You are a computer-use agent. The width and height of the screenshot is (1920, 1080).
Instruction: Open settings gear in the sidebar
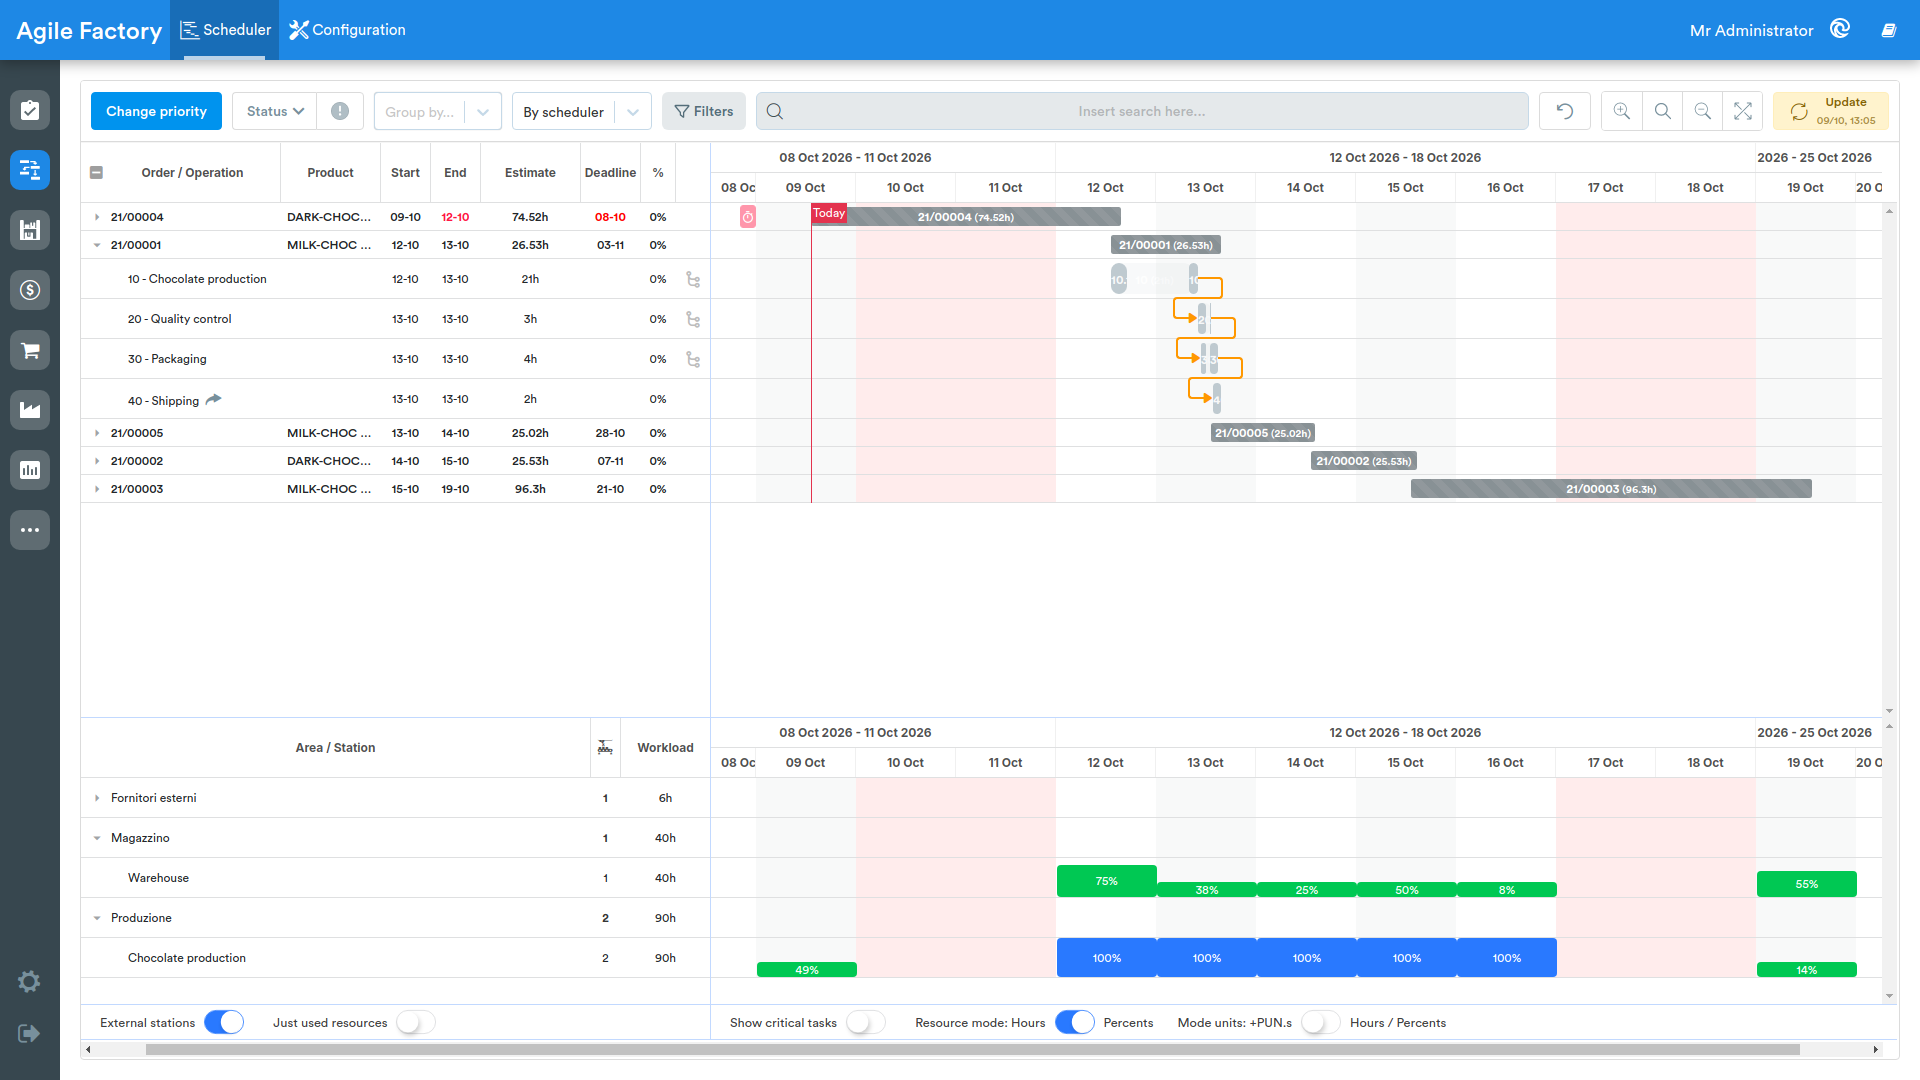[29, 982]
